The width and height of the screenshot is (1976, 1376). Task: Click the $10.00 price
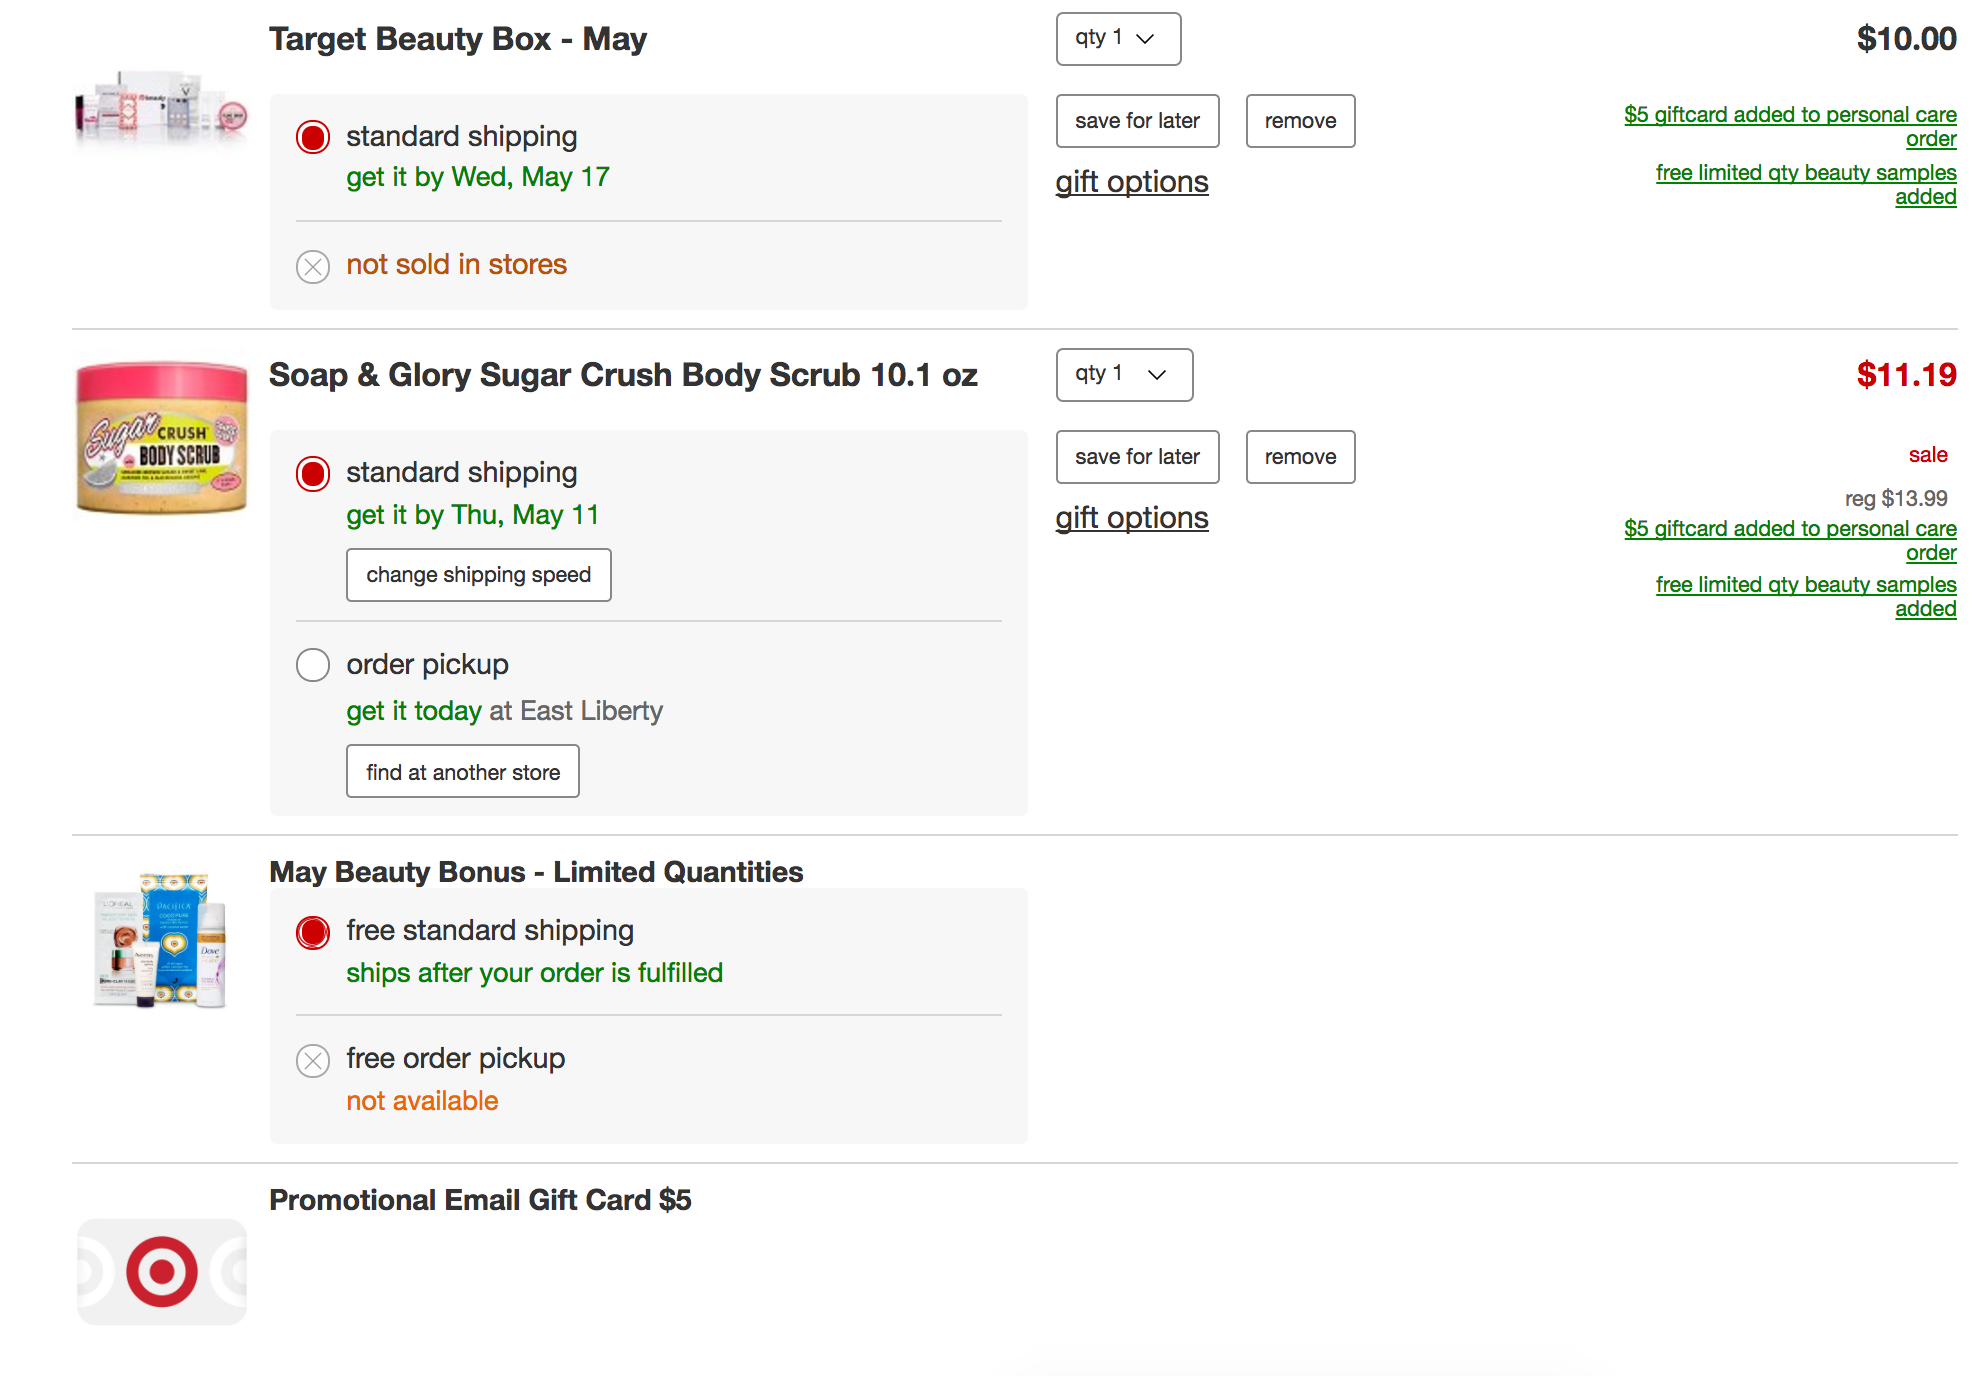[1906, 39]
